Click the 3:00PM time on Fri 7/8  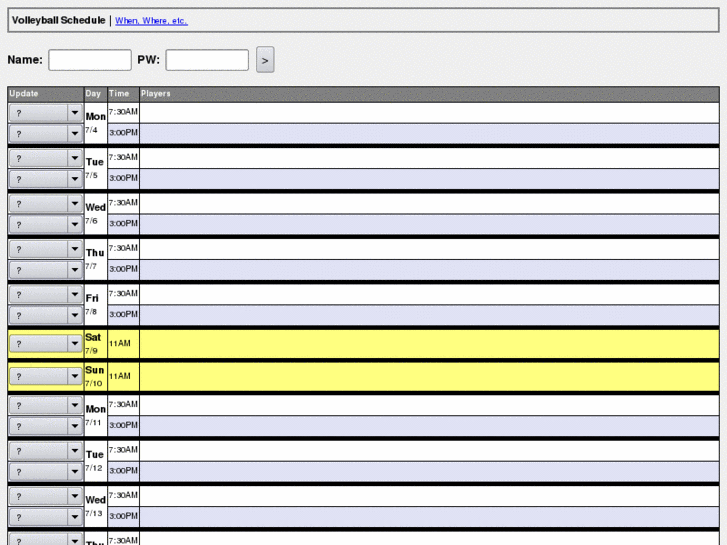[x=123, y=315]
